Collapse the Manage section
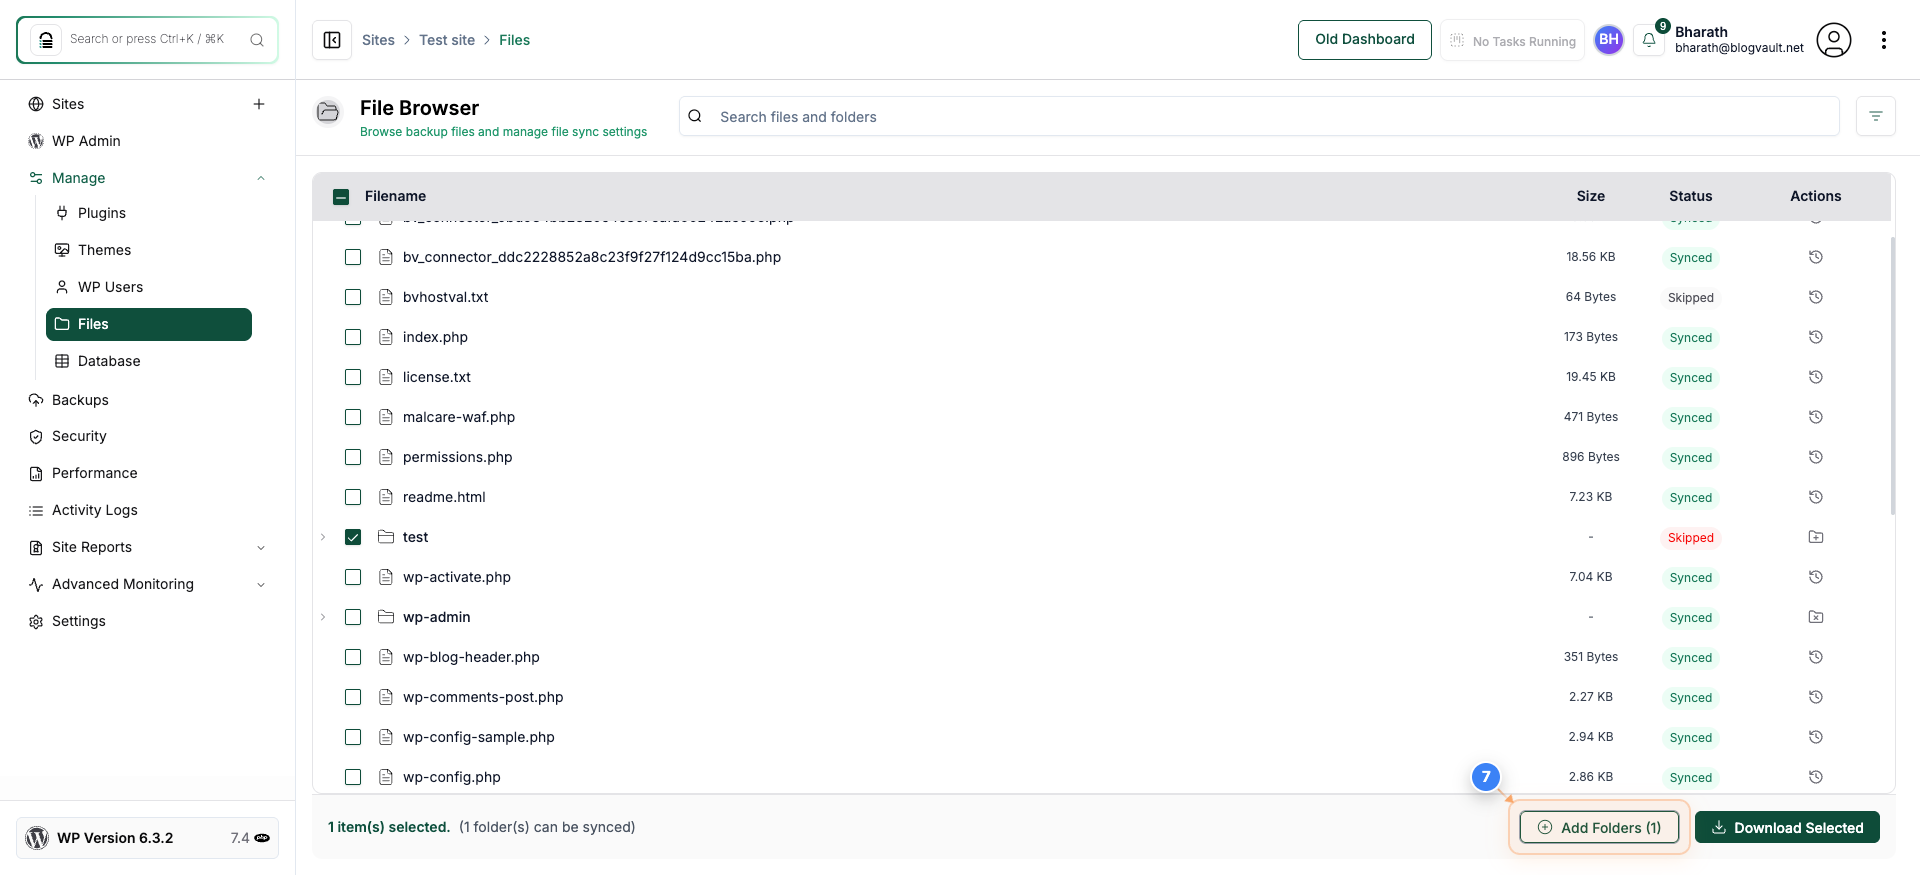The height and width of the screenshot is (875, 1920). [261, 178]
